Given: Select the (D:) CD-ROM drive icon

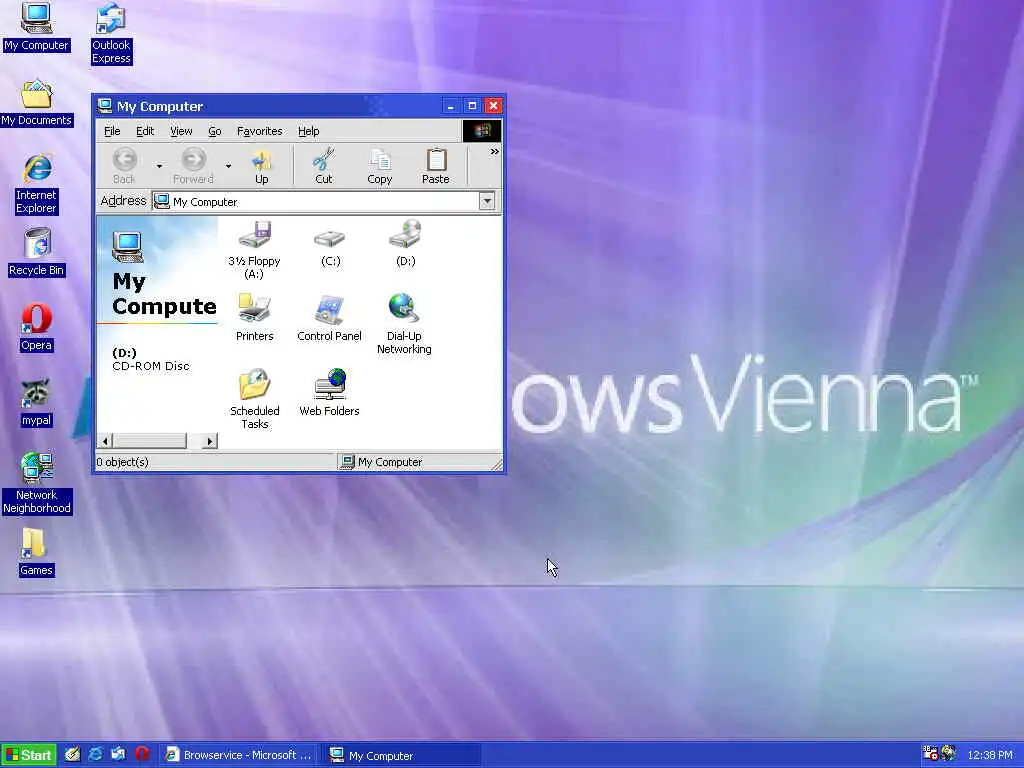Looking at the screenshot, I should [405, 244].
